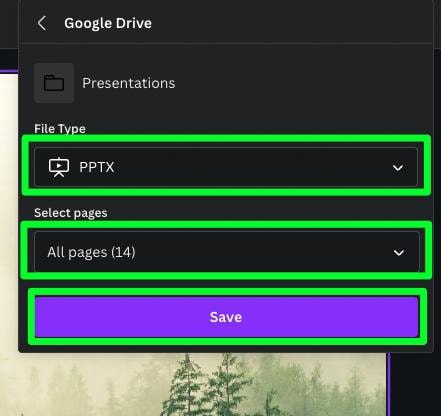Screen dimensions: 441x416
Task: Save the design to Google Drive
Action: [227, 317]
